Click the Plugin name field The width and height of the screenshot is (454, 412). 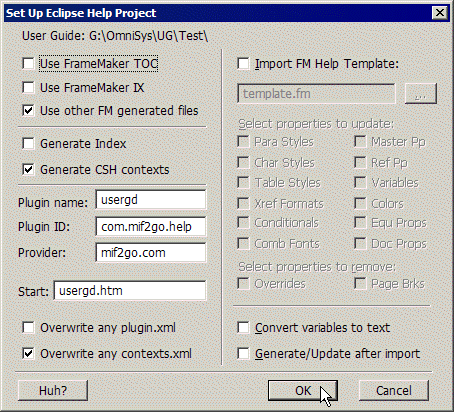pos(151,200)
